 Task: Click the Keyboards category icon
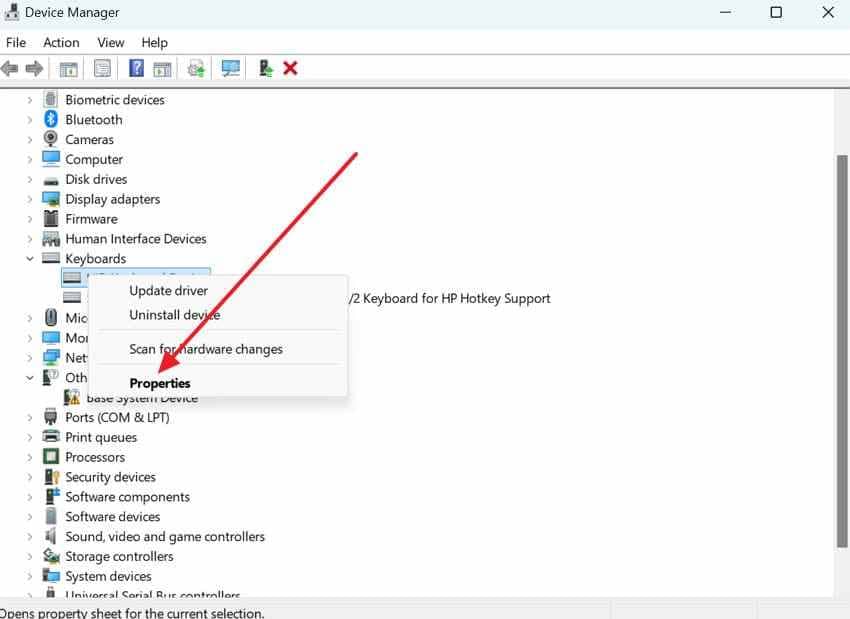point(51,258)
